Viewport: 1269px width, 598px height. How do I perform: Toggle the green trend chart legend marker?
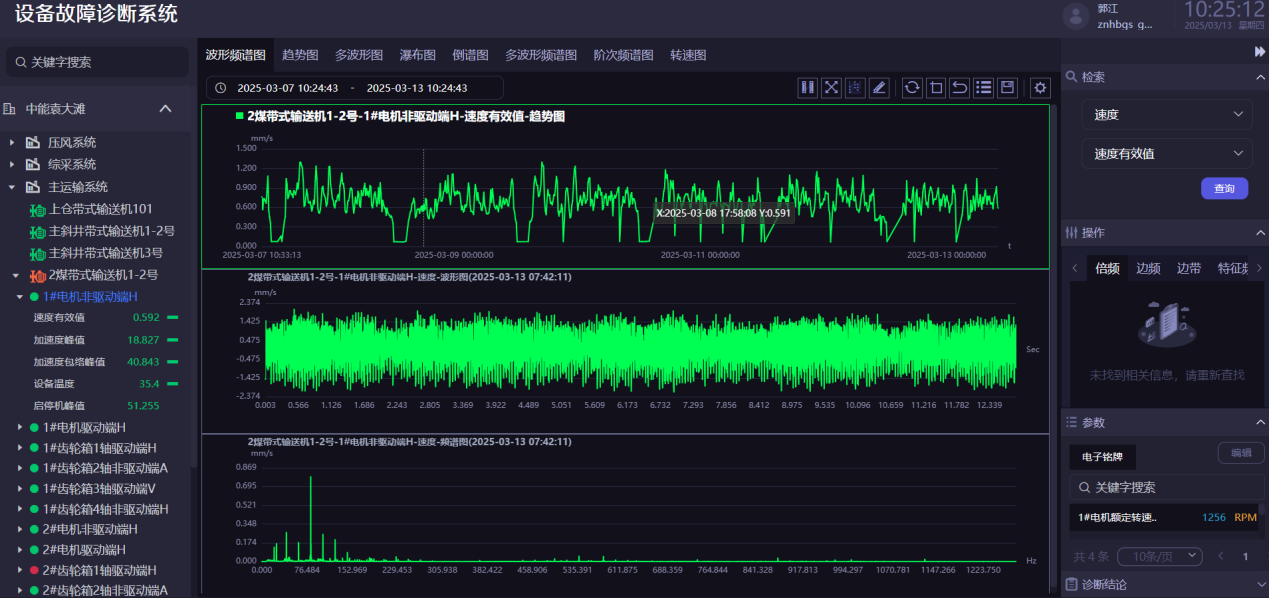click(x=240, y=116)
